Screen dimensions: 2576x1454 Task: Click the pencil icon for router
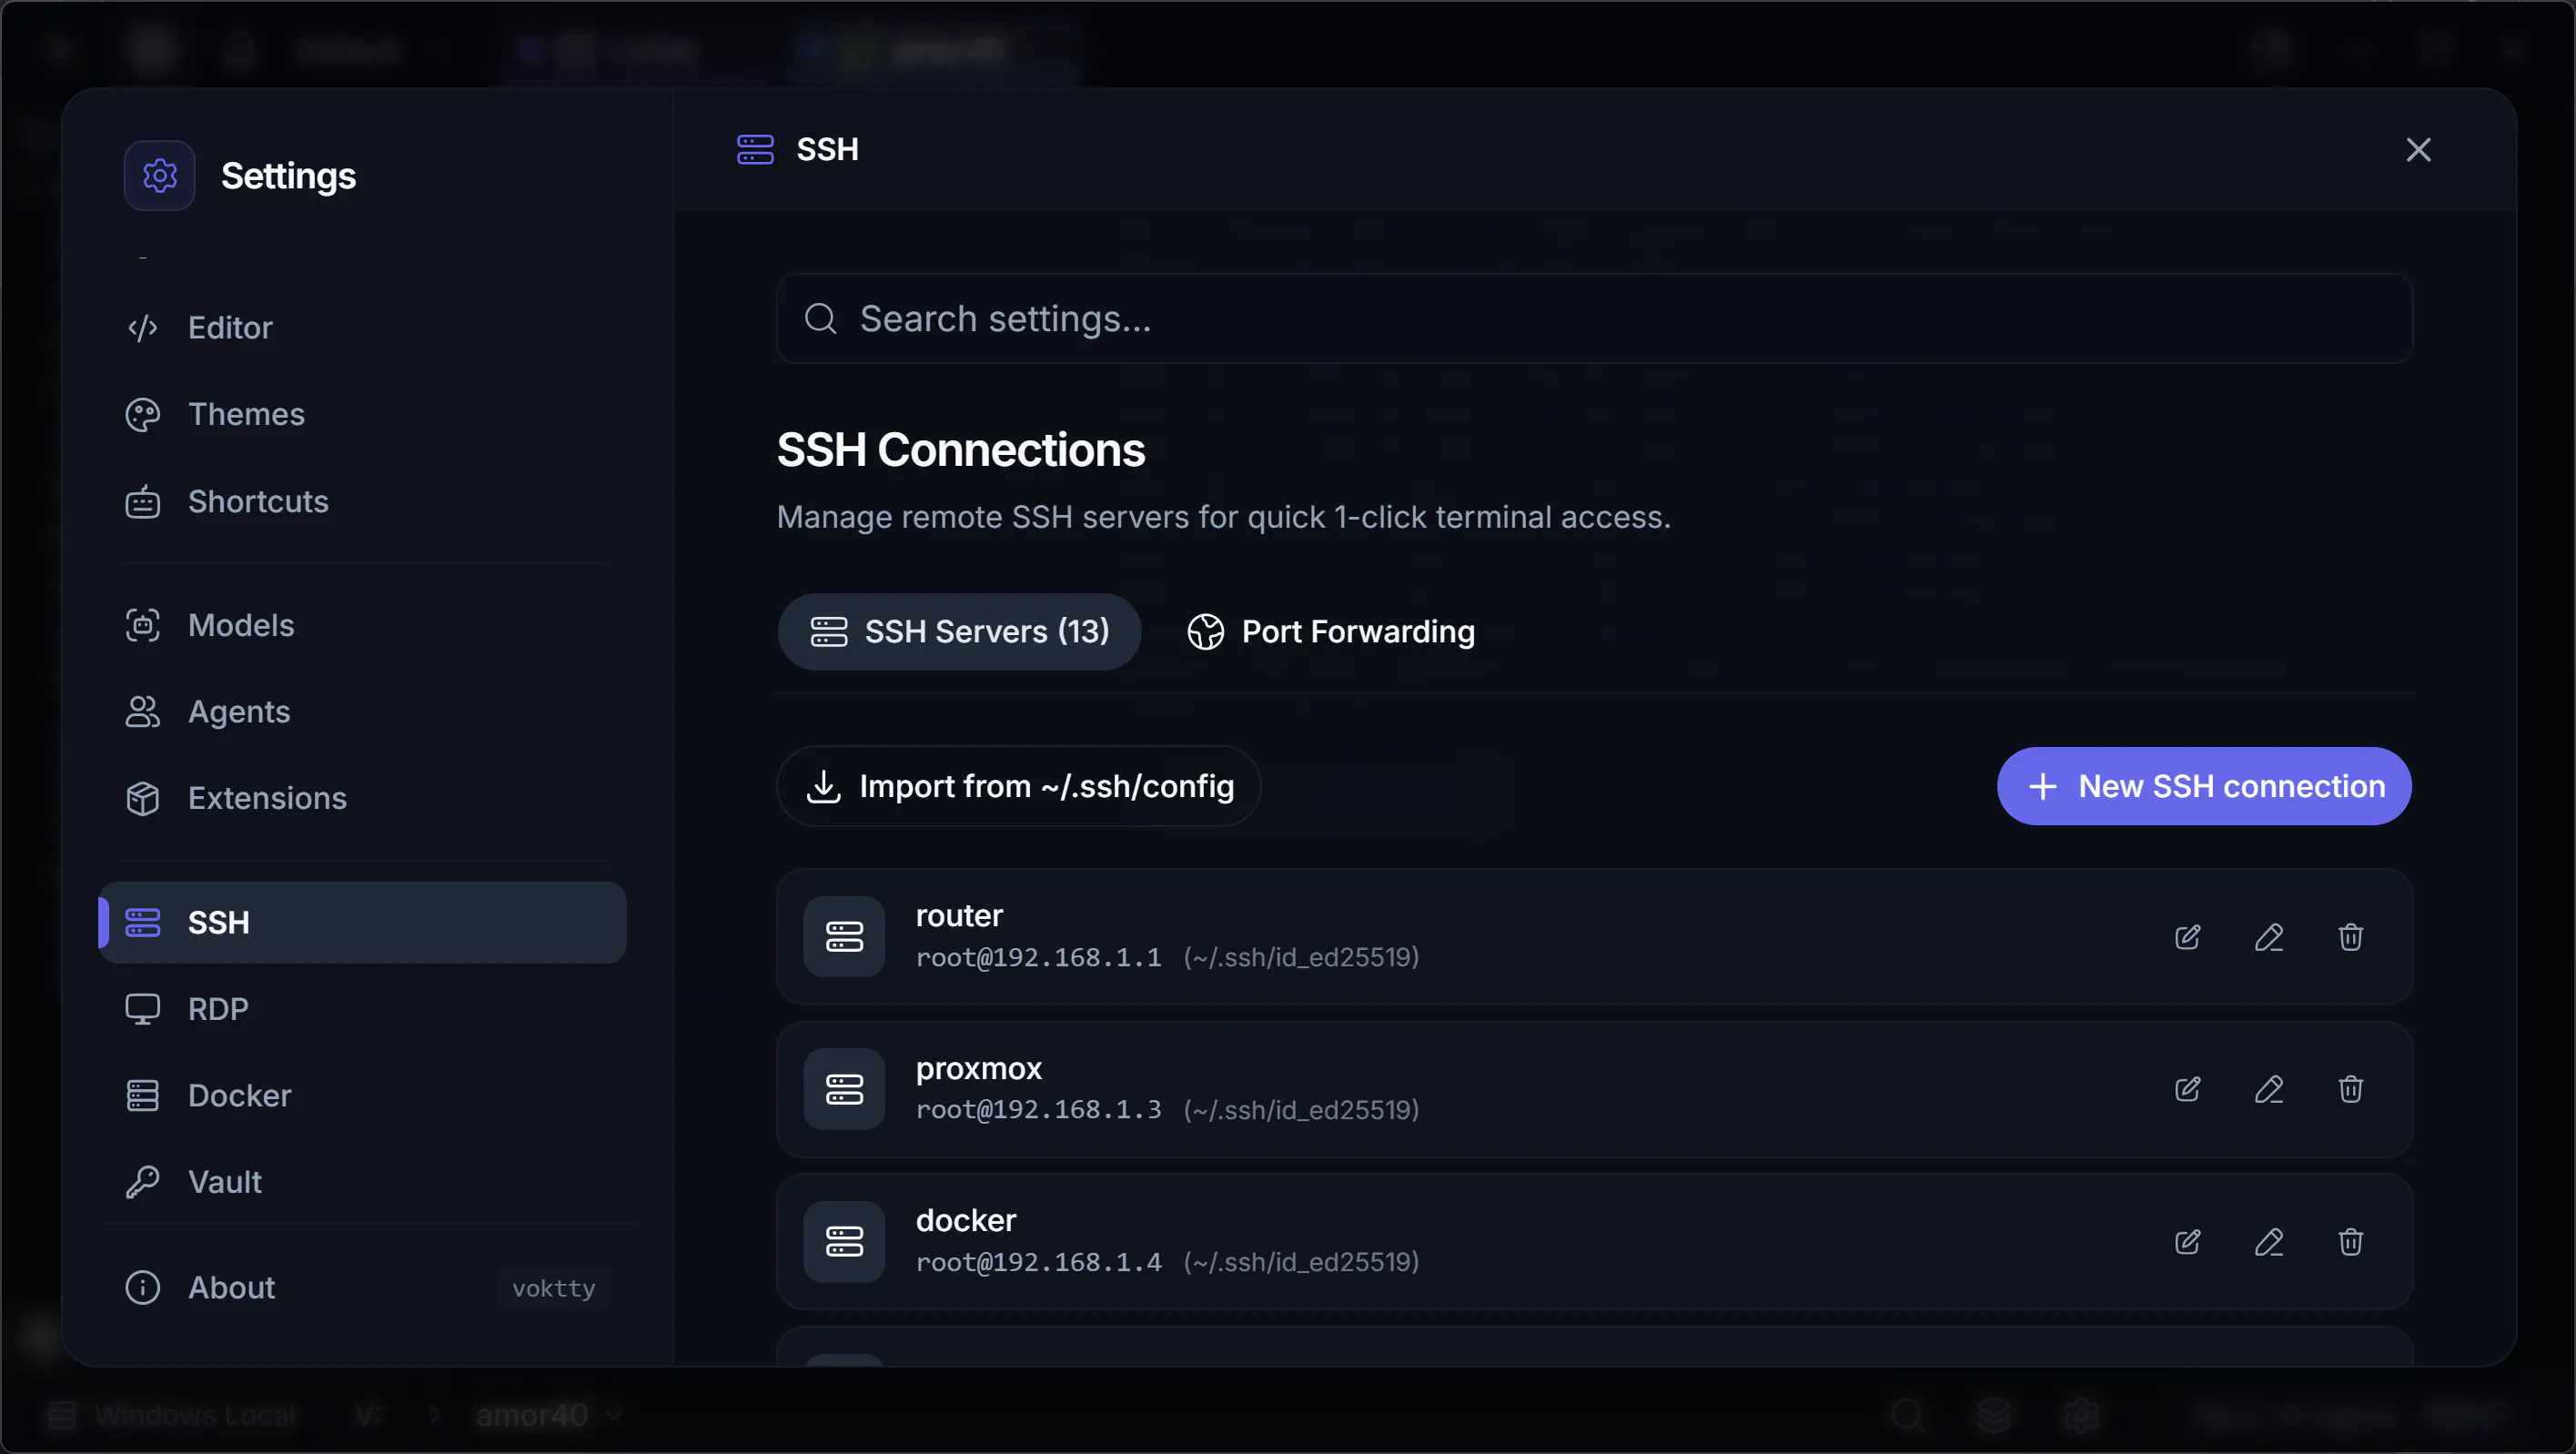(x=2269, y=937)
